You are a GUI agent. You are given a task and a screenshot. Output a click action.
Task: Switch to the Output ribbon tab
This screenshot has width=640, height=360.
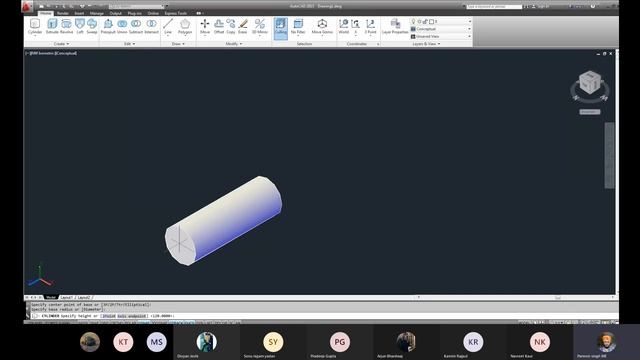pos(116,13)
